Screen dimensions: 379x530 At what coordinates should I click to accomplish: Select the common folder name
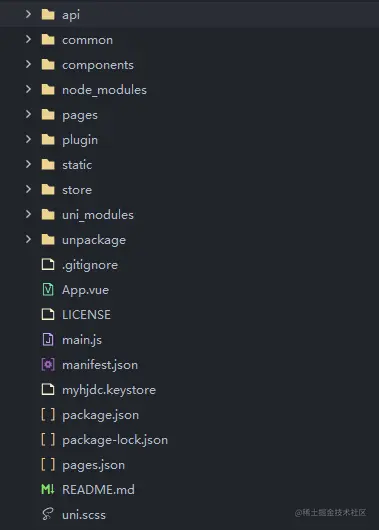click(88, 40)
